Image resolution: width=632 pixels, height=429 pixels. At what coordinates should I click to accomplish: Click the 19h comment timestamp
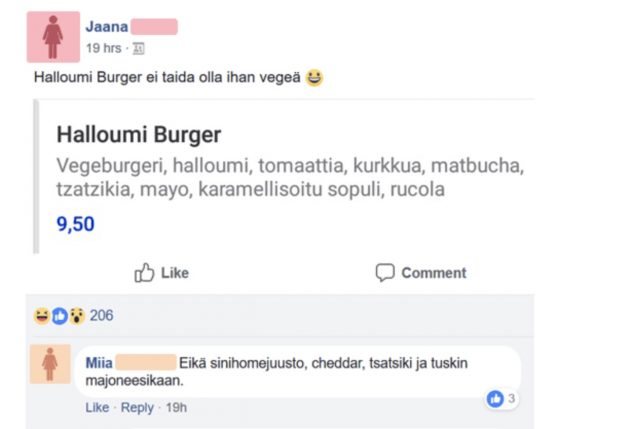tap(175, 408)
